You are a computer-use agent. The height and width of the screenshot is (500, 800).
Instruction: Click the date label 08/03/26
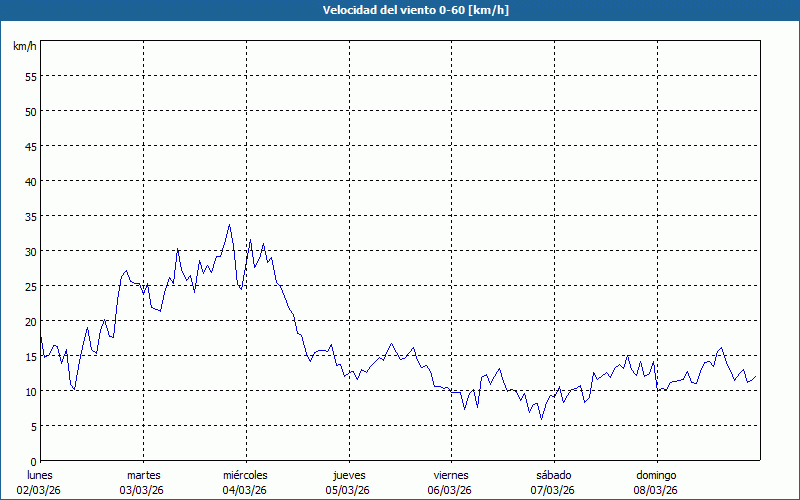(x=656, y=490)
